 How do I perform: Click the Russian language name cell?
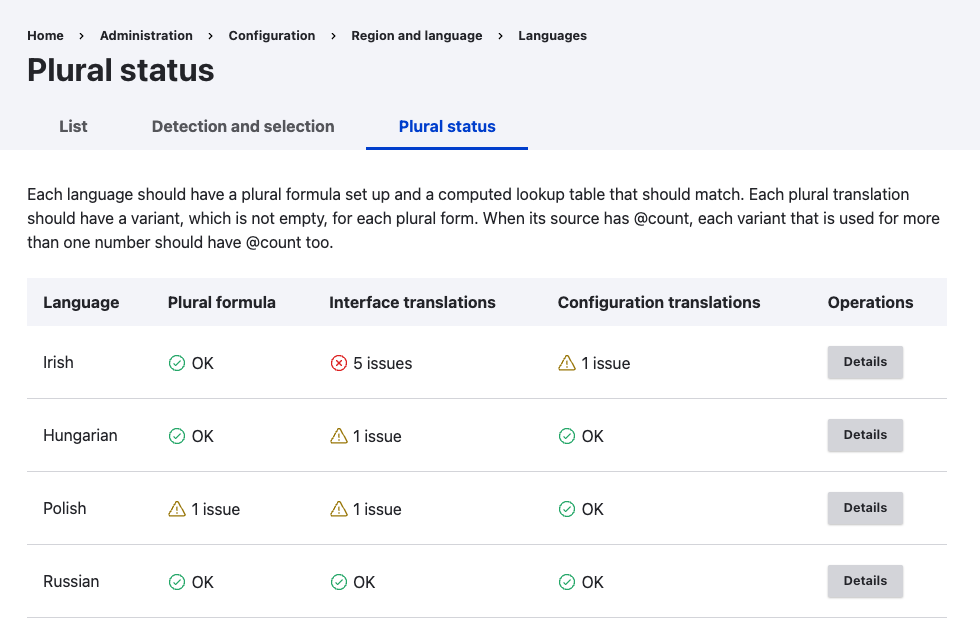click(71, 582)
